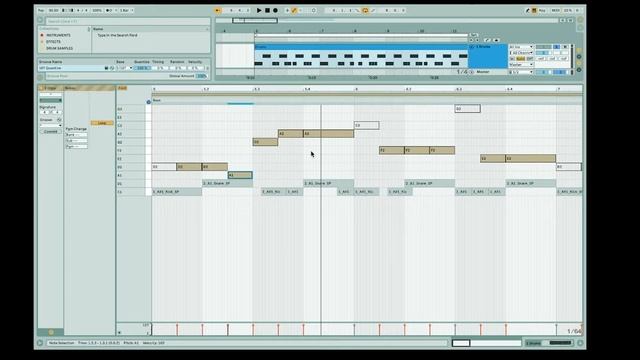Click the Pgm Change Bank field

76,135
